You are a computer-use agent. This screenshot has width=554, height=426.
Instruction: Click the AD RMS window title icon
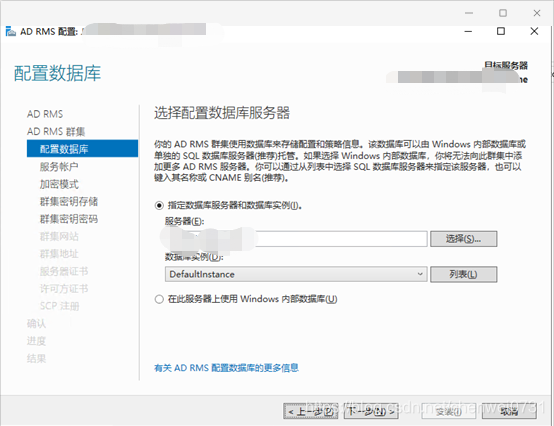click(x=11, y=31)
